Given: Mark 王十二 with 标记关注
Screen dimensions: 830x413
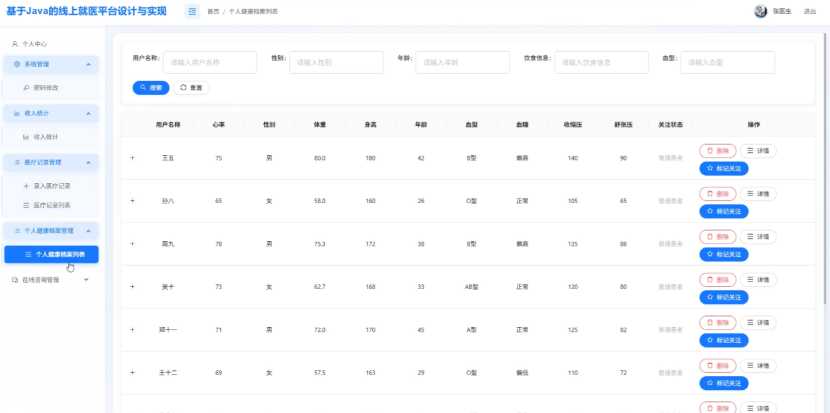Looking at the screenshot, I should tap(724, 383).
